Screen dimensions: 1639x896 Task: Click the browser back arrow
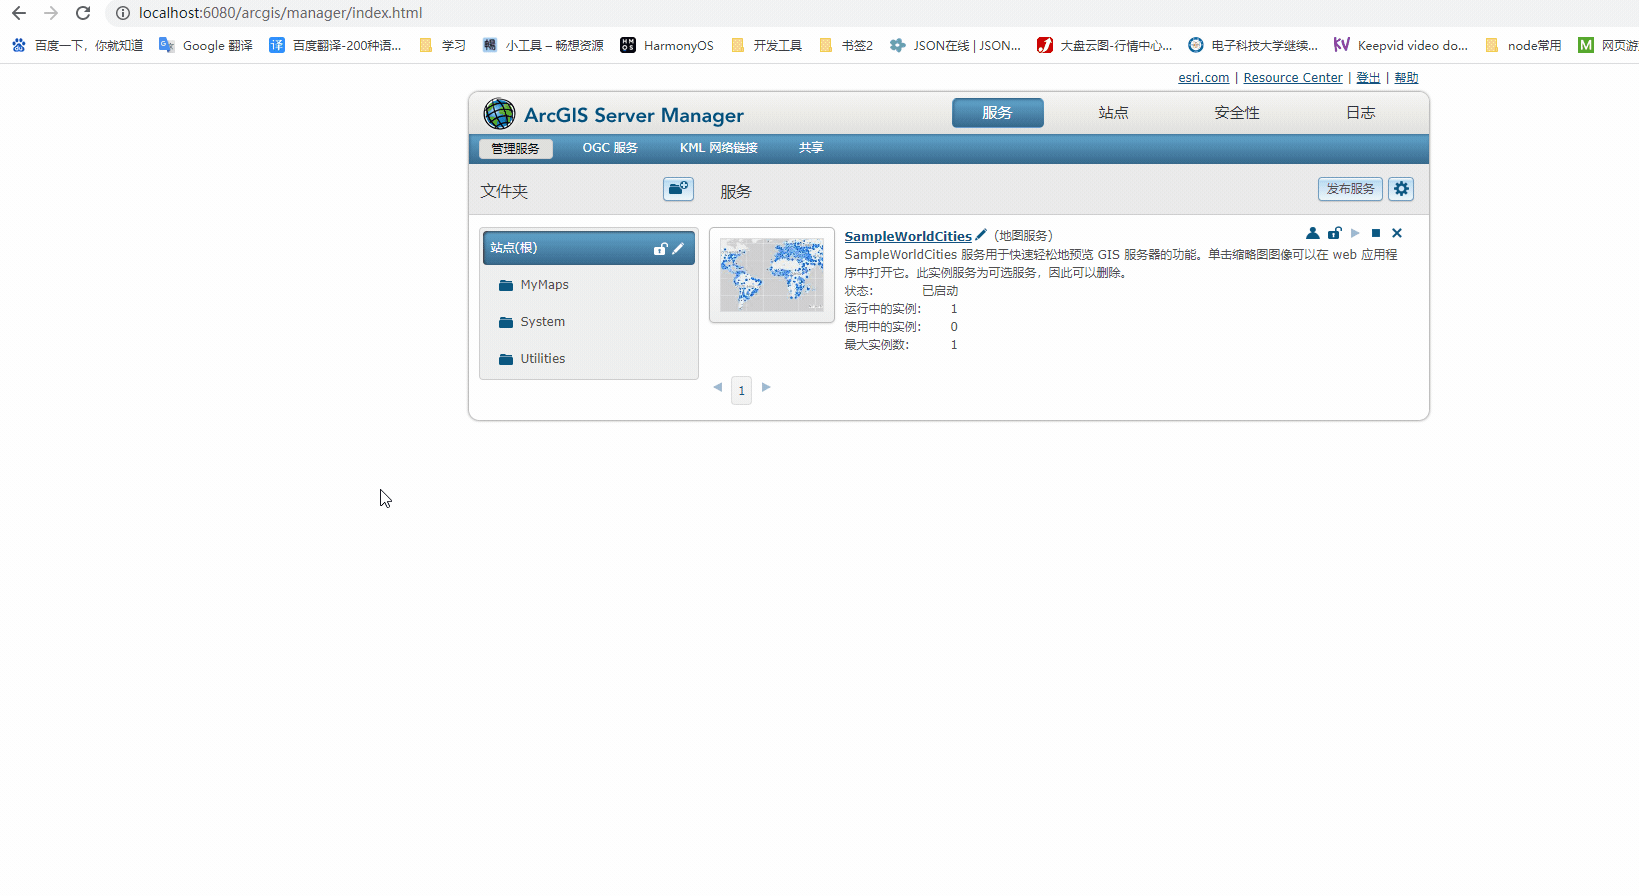pyautogui.click(x=19, y=13)
